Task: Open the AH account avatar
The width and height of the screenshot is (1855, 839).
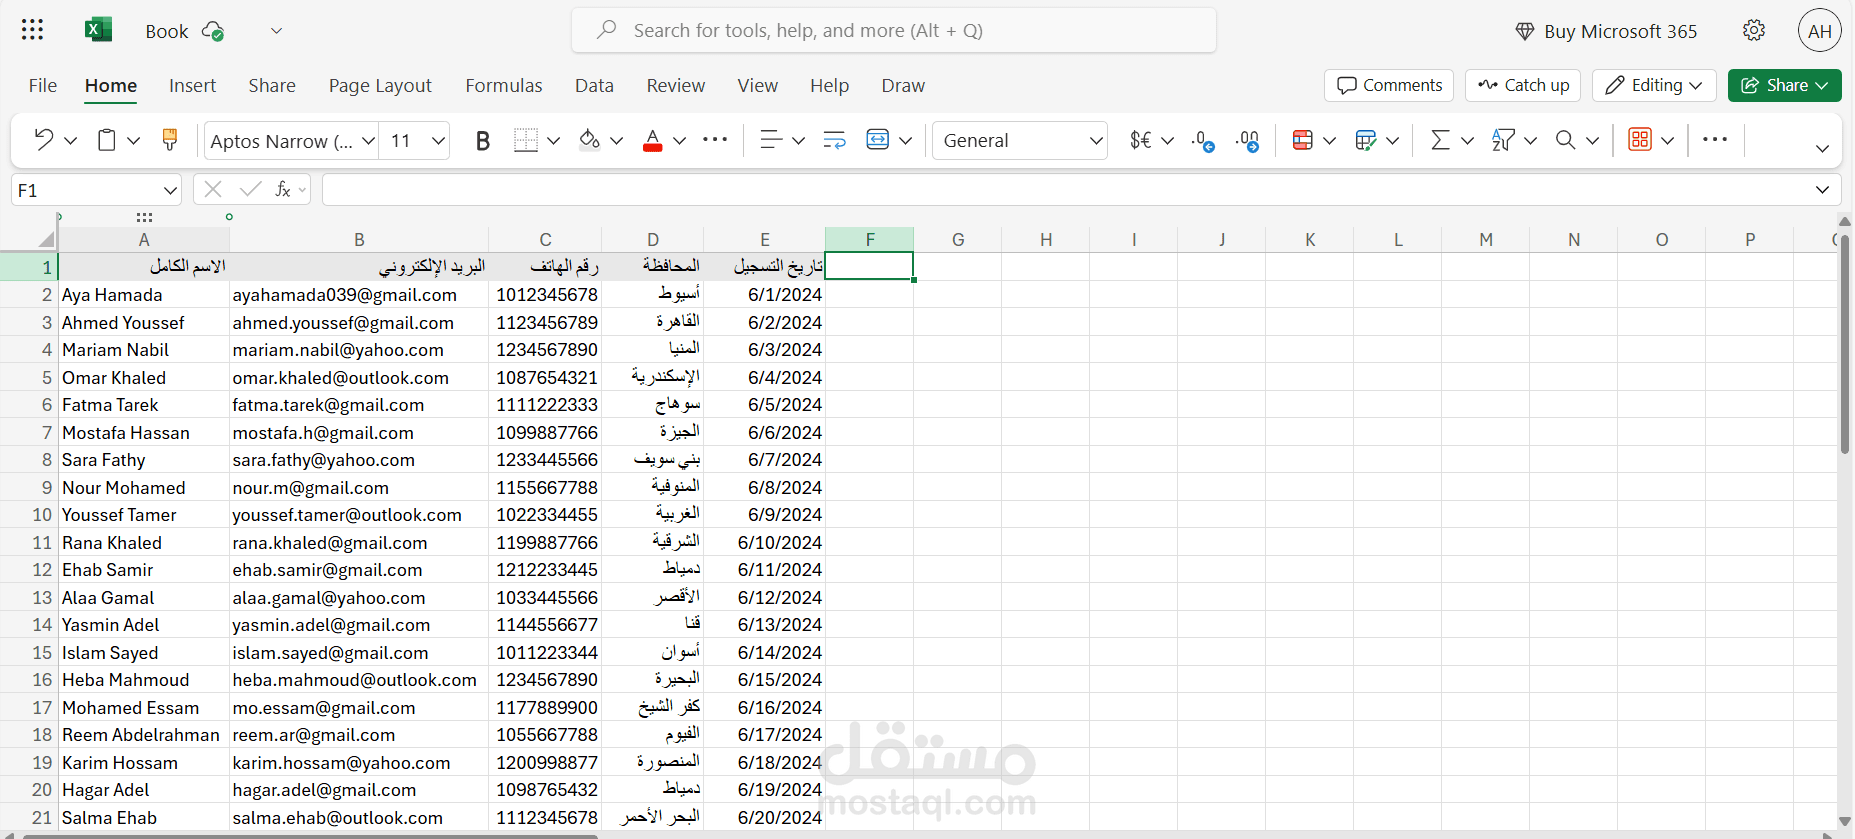Action: tap(1820, 30)
